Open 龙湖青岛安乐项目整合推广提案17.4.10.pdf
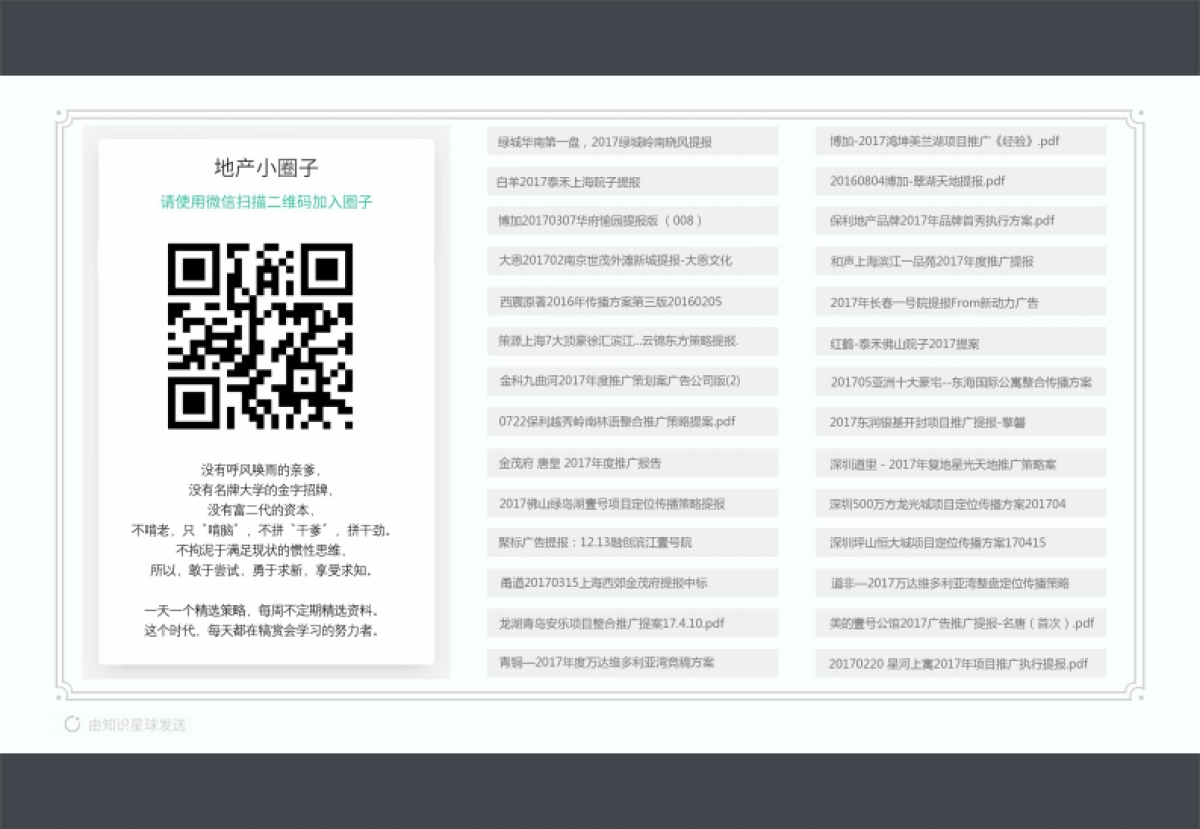The image size is (1200, 829). point(630,623)
